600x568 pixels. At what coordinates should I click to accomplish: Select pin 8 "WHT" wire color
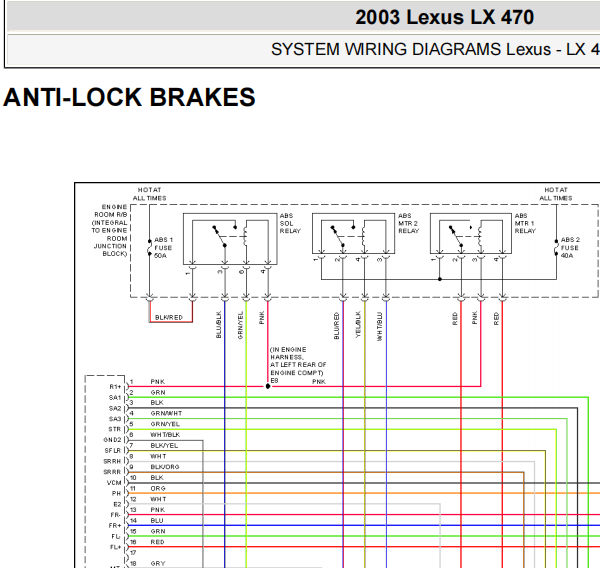click(x=158, y=456)
